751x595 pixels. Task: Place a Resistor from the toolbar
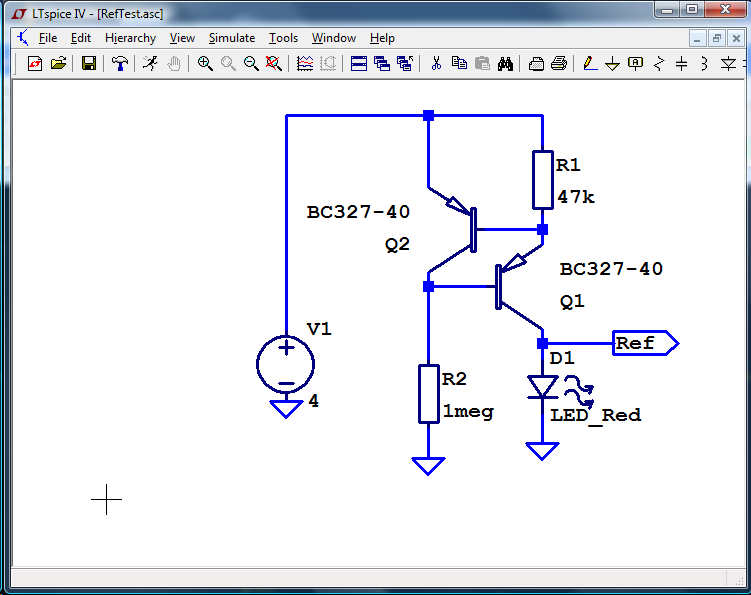[x=659, y=63]
